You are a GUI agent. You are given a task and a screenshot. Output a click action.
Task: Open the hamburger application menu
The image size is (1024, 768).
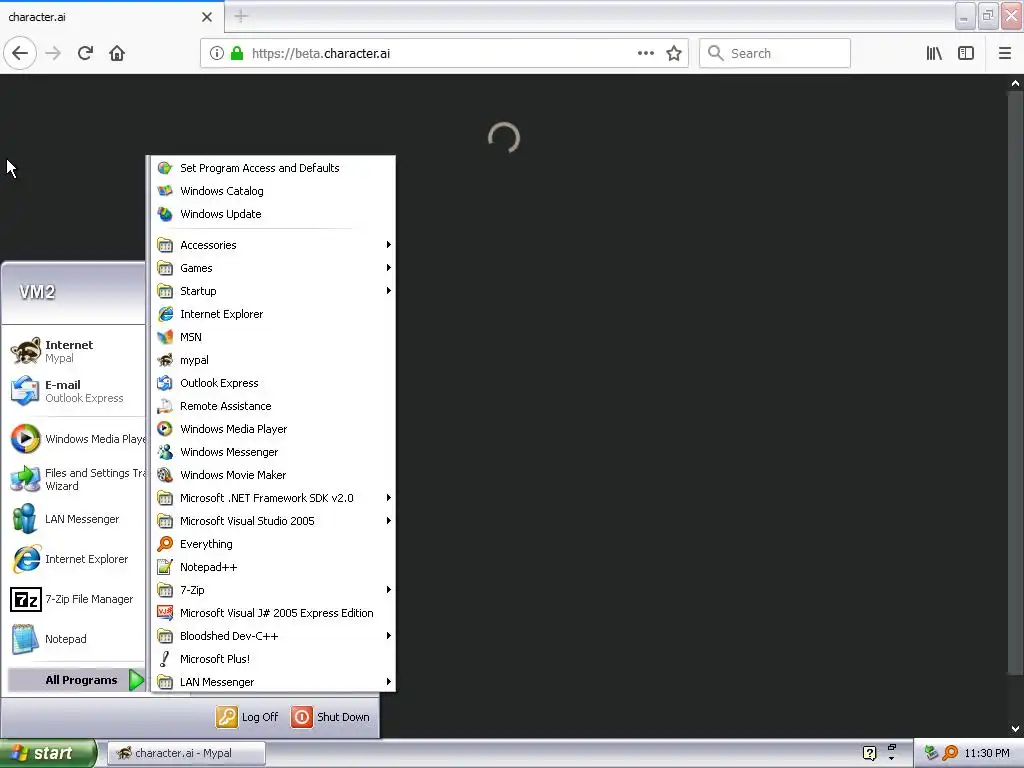[1004, 53]
